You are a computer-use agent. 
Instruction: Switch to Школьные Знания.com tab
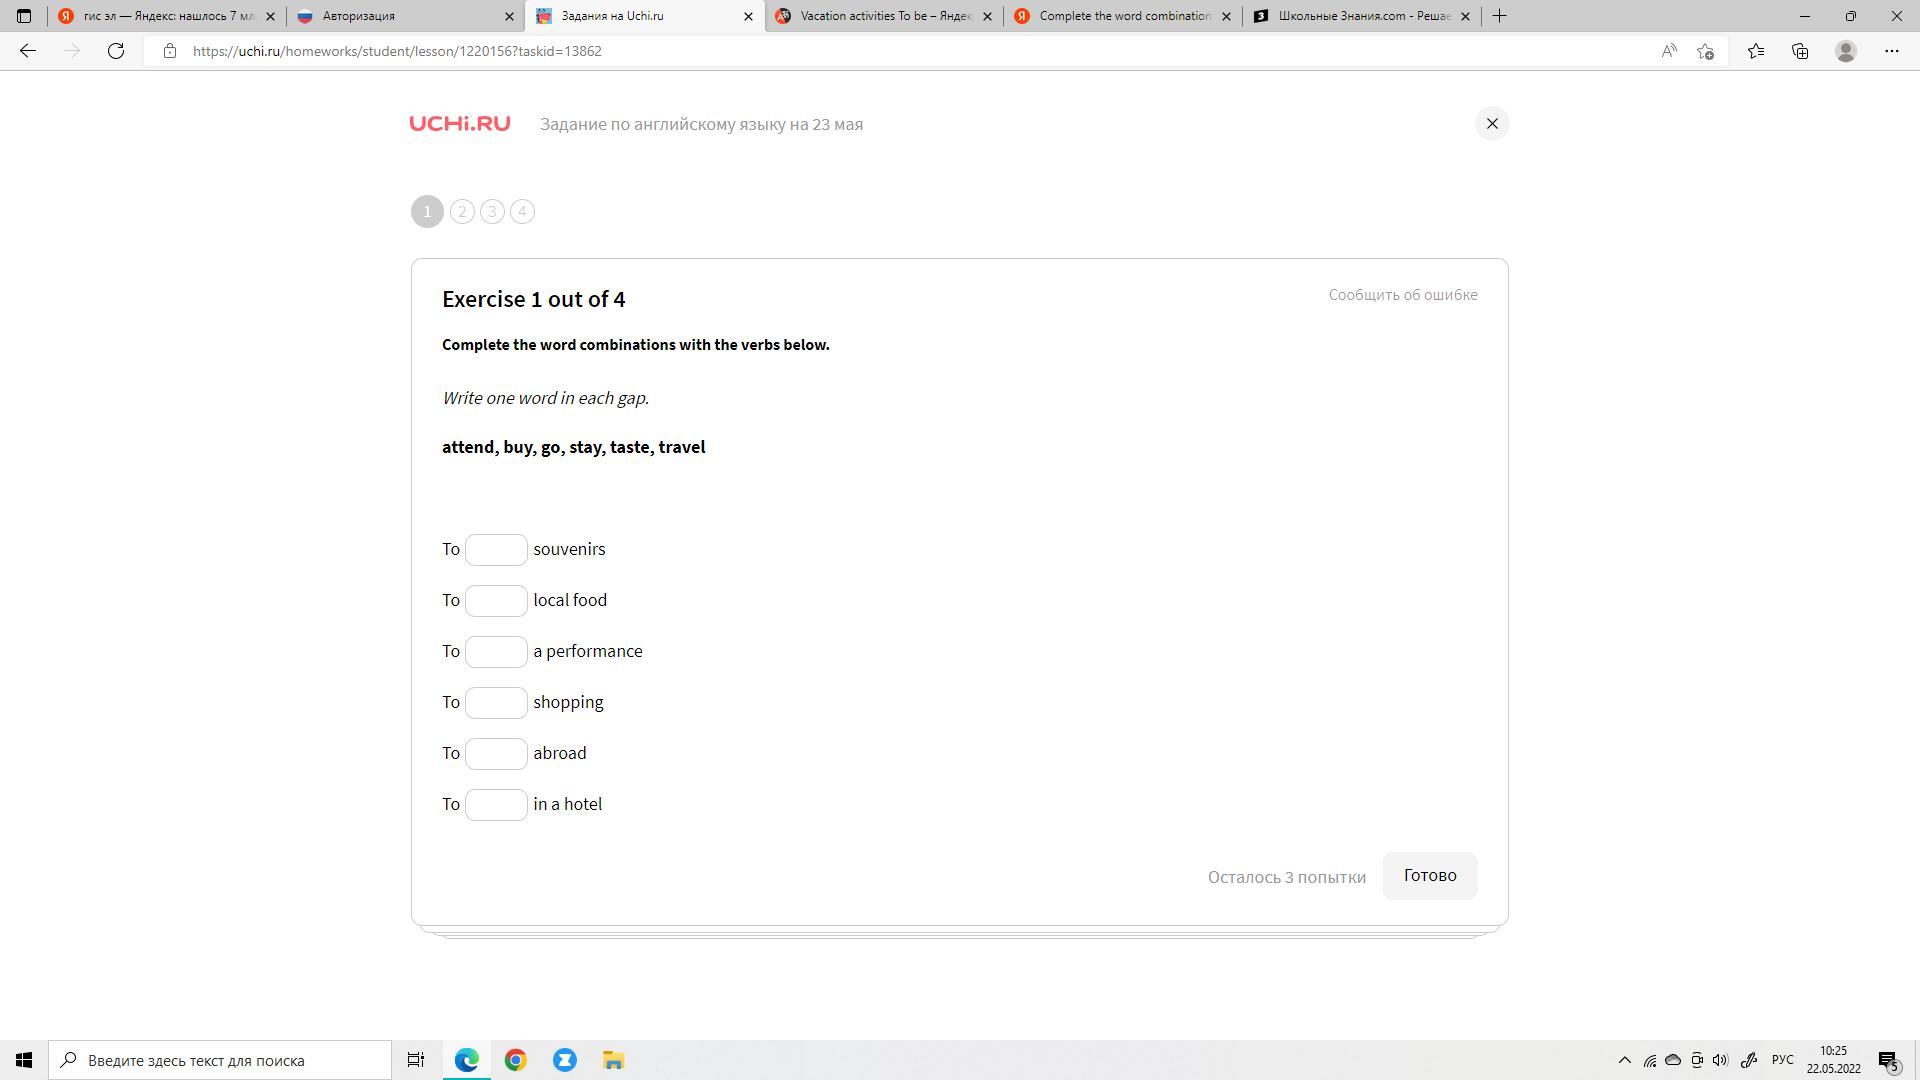pos(1360,16)
